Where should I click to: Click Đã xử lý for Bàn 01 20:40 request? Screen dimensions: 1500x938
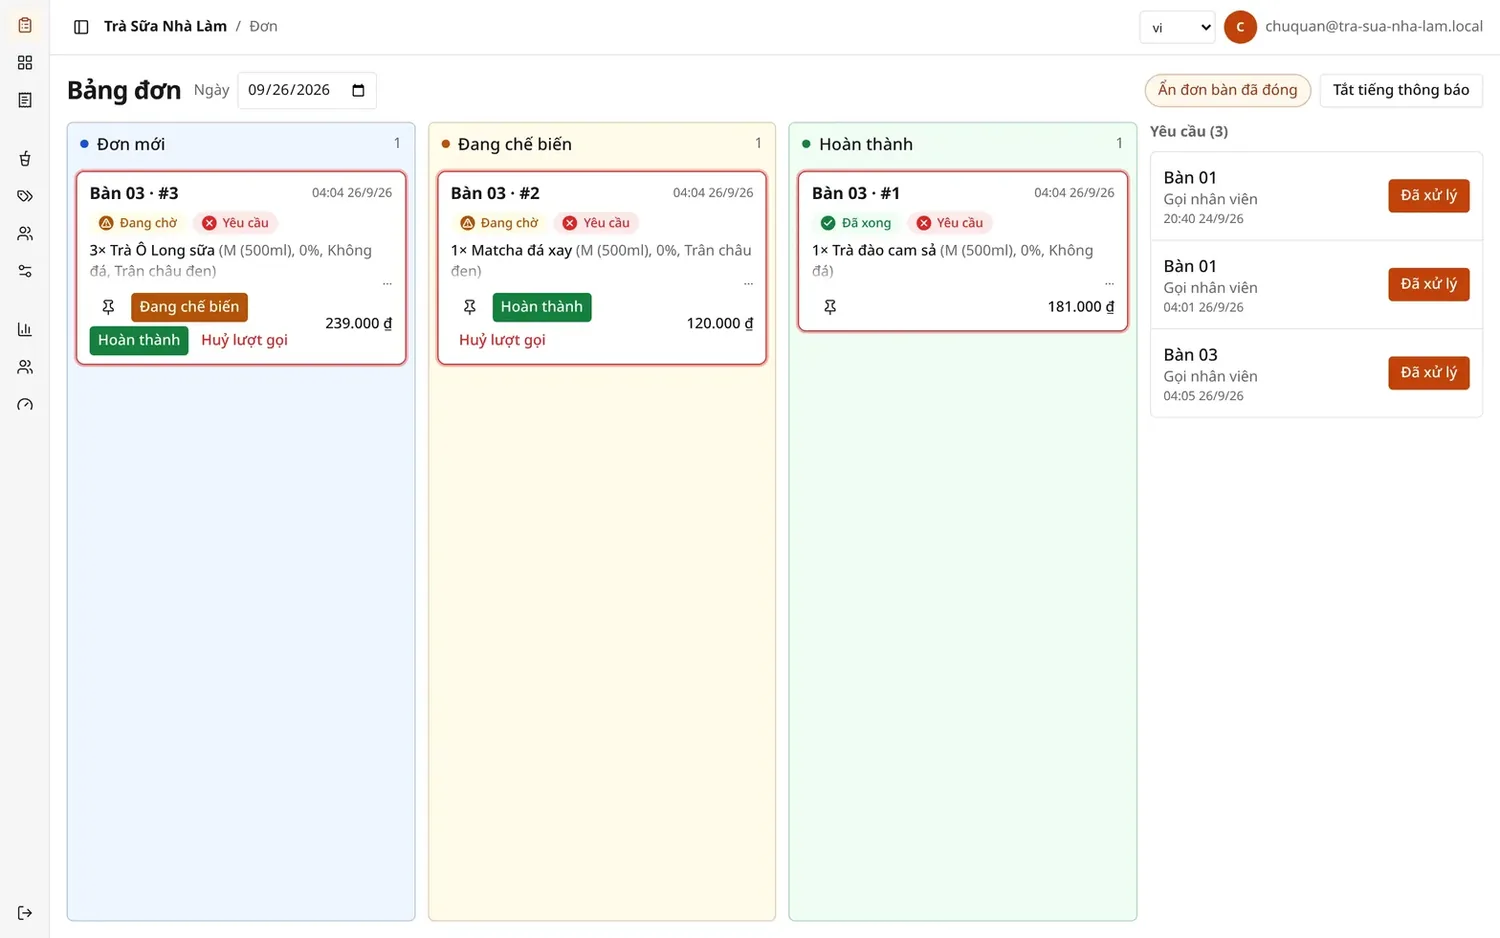tap(1428, 196)
